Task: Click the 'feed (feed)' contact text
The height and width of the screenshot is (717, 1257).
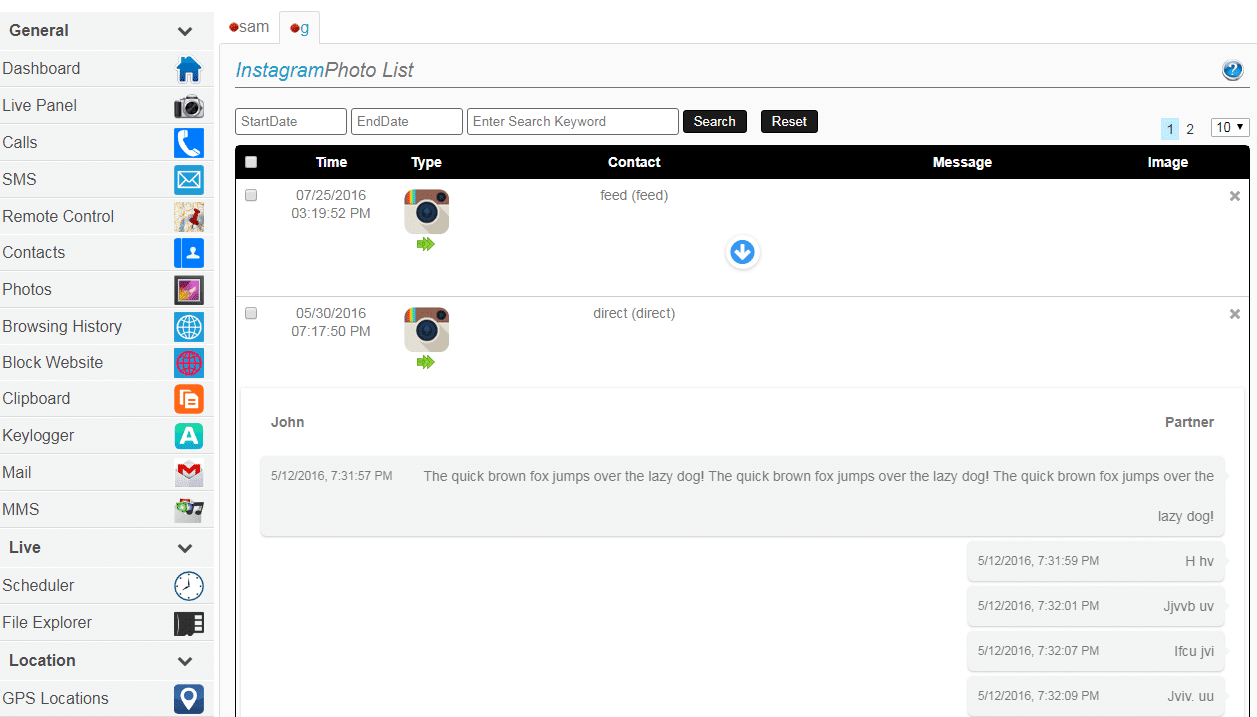Action: tap(634, 195)
